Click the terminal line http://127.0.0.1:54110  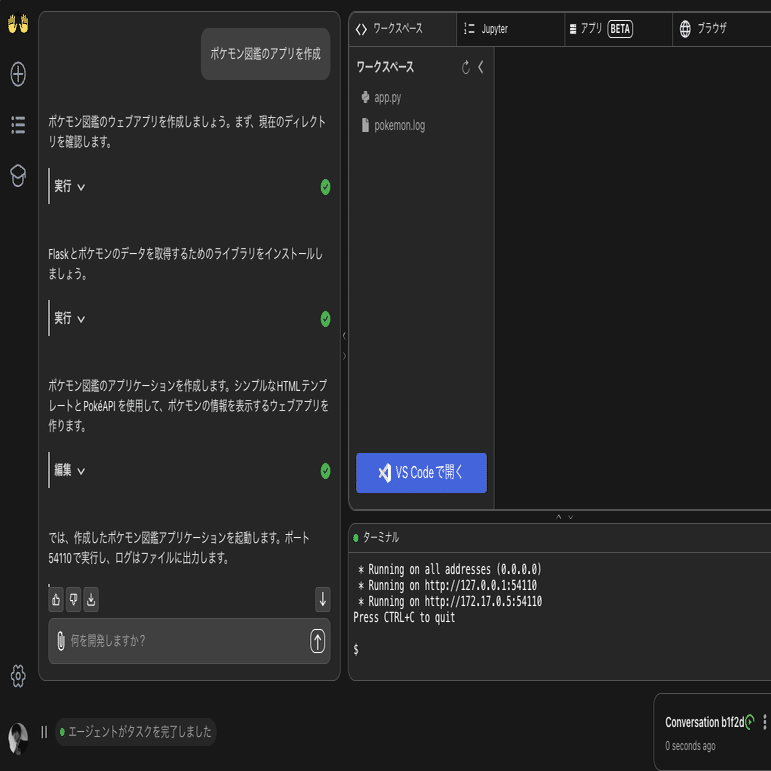tap(480, 586)
